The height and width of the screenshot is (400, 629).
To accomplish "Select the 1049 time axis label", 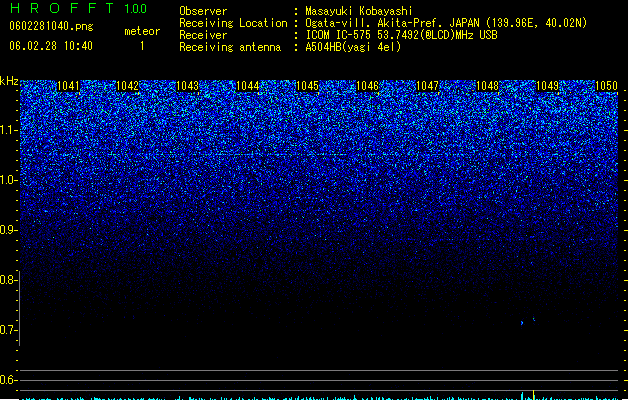I will click(x=547, y=86).
